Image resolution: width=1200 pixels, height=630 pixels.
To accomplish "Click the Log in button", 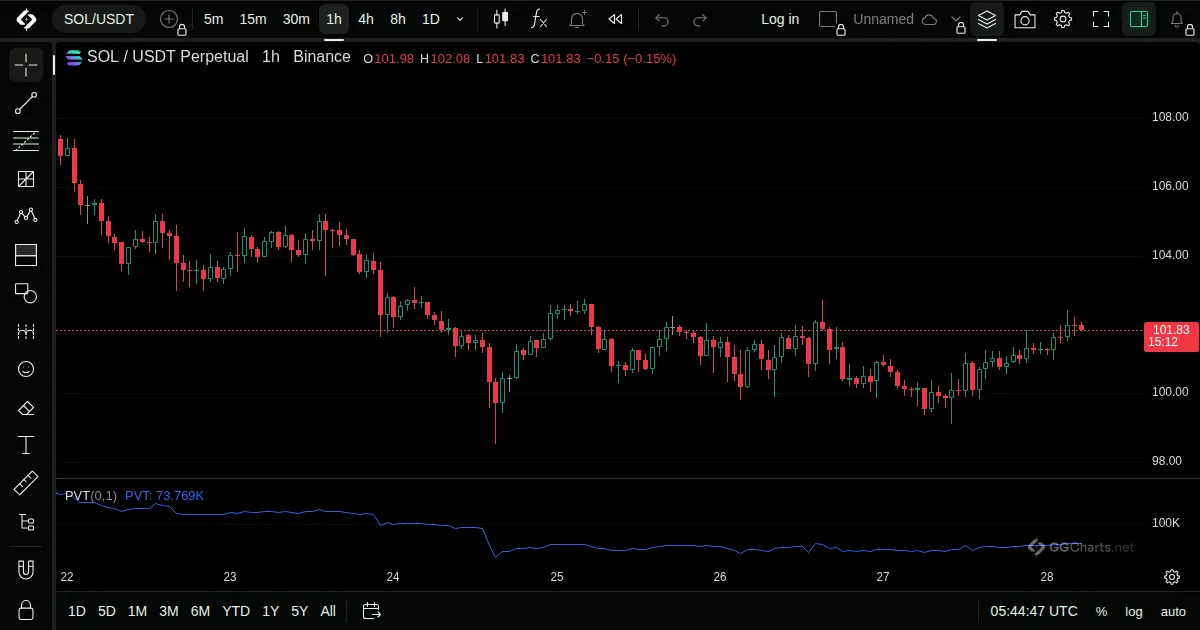I will 780,19.
